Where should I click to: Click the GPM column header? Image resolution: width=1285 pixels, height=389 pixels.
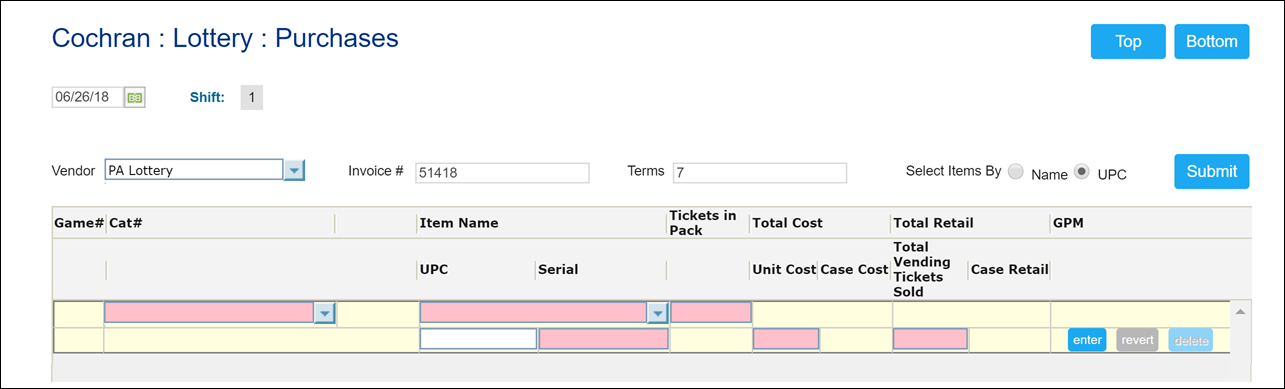pyautogui.click(x=1068, y=223)
